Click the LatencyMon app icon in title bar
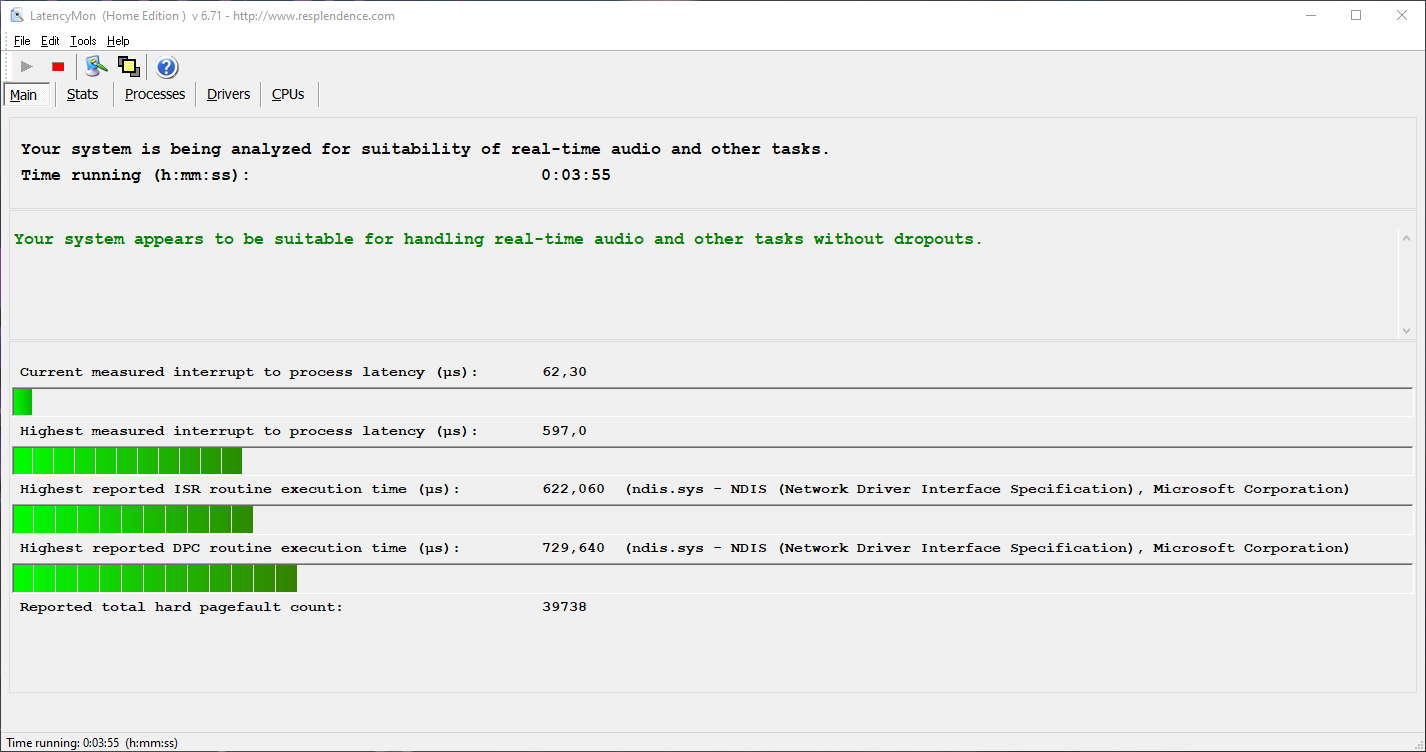 pyautogui.click(x=17, y=15)
